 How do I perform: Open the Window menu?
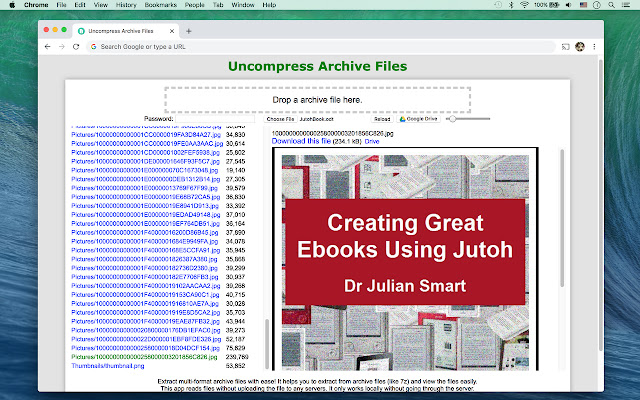pos(243,5)
